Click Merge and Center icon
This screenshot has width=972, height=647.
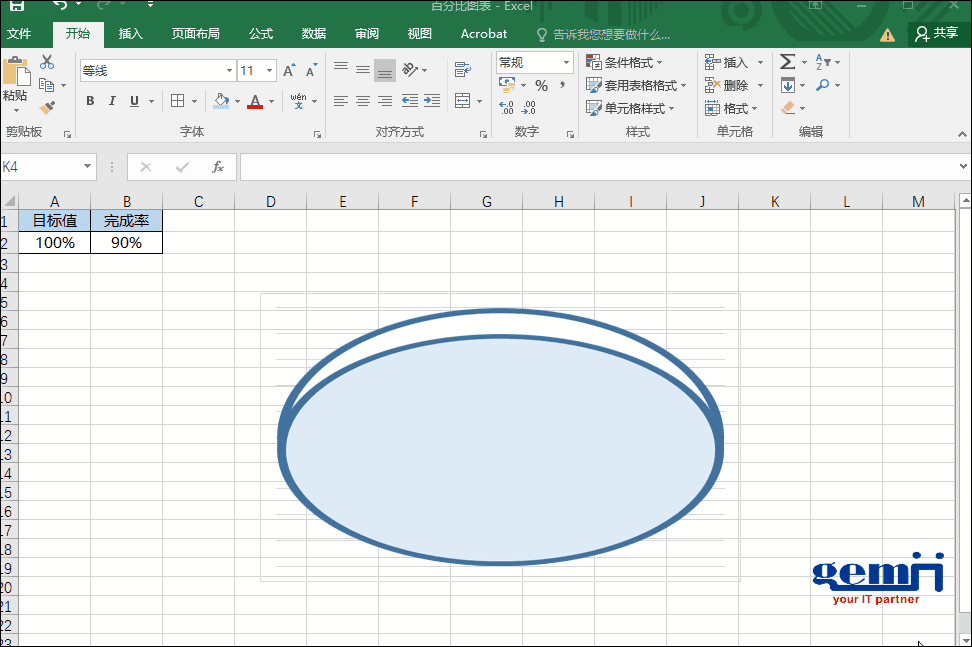(462, 101)
